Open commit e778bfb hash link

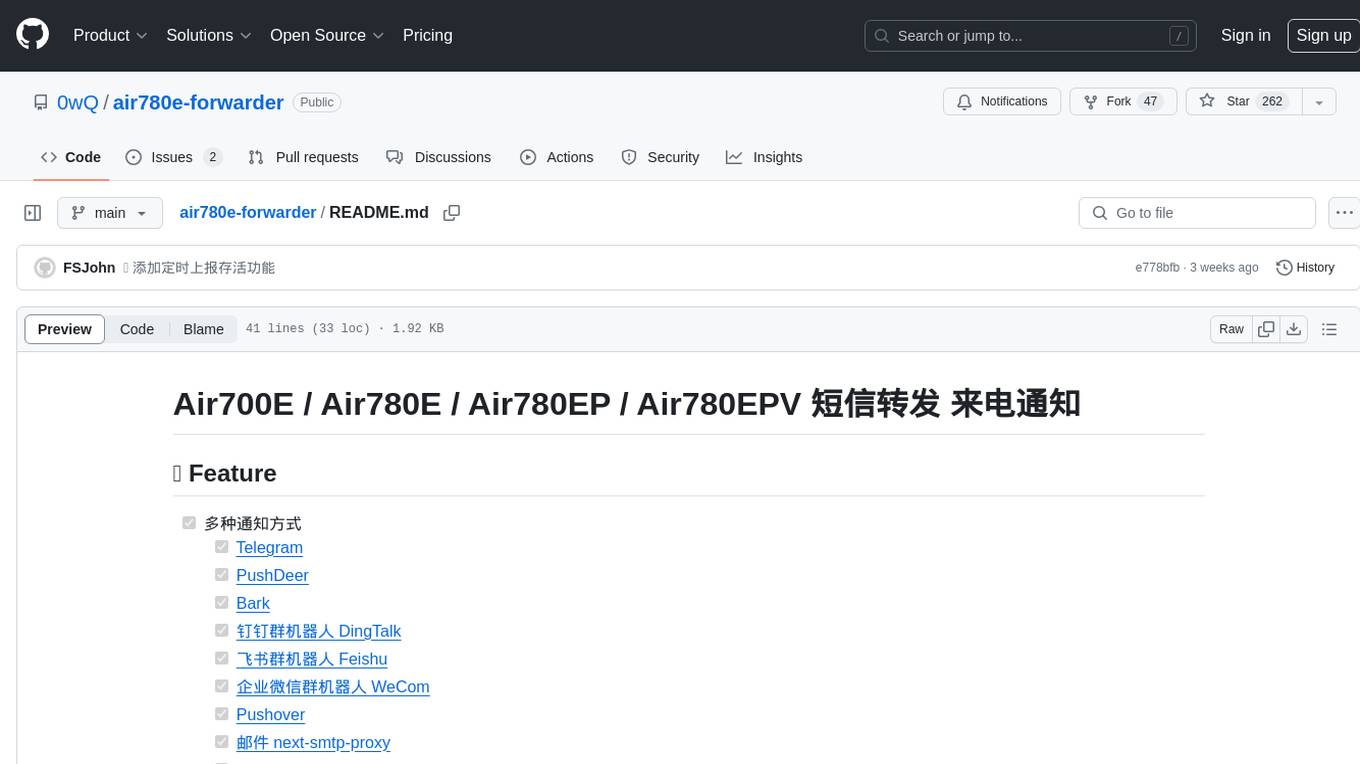(x=1157, y=268)
